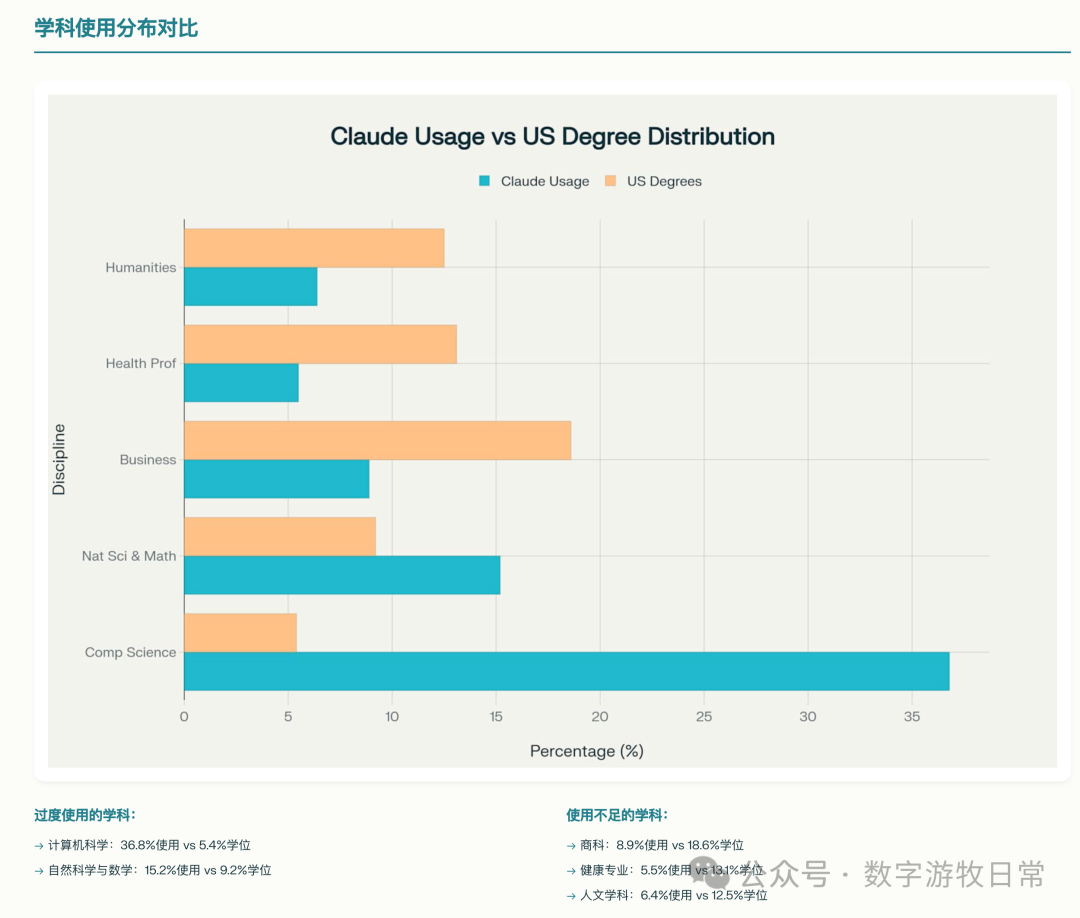Click the 过度使用的学科 heading
This screenshot has width=1080, height=918.
85,815
